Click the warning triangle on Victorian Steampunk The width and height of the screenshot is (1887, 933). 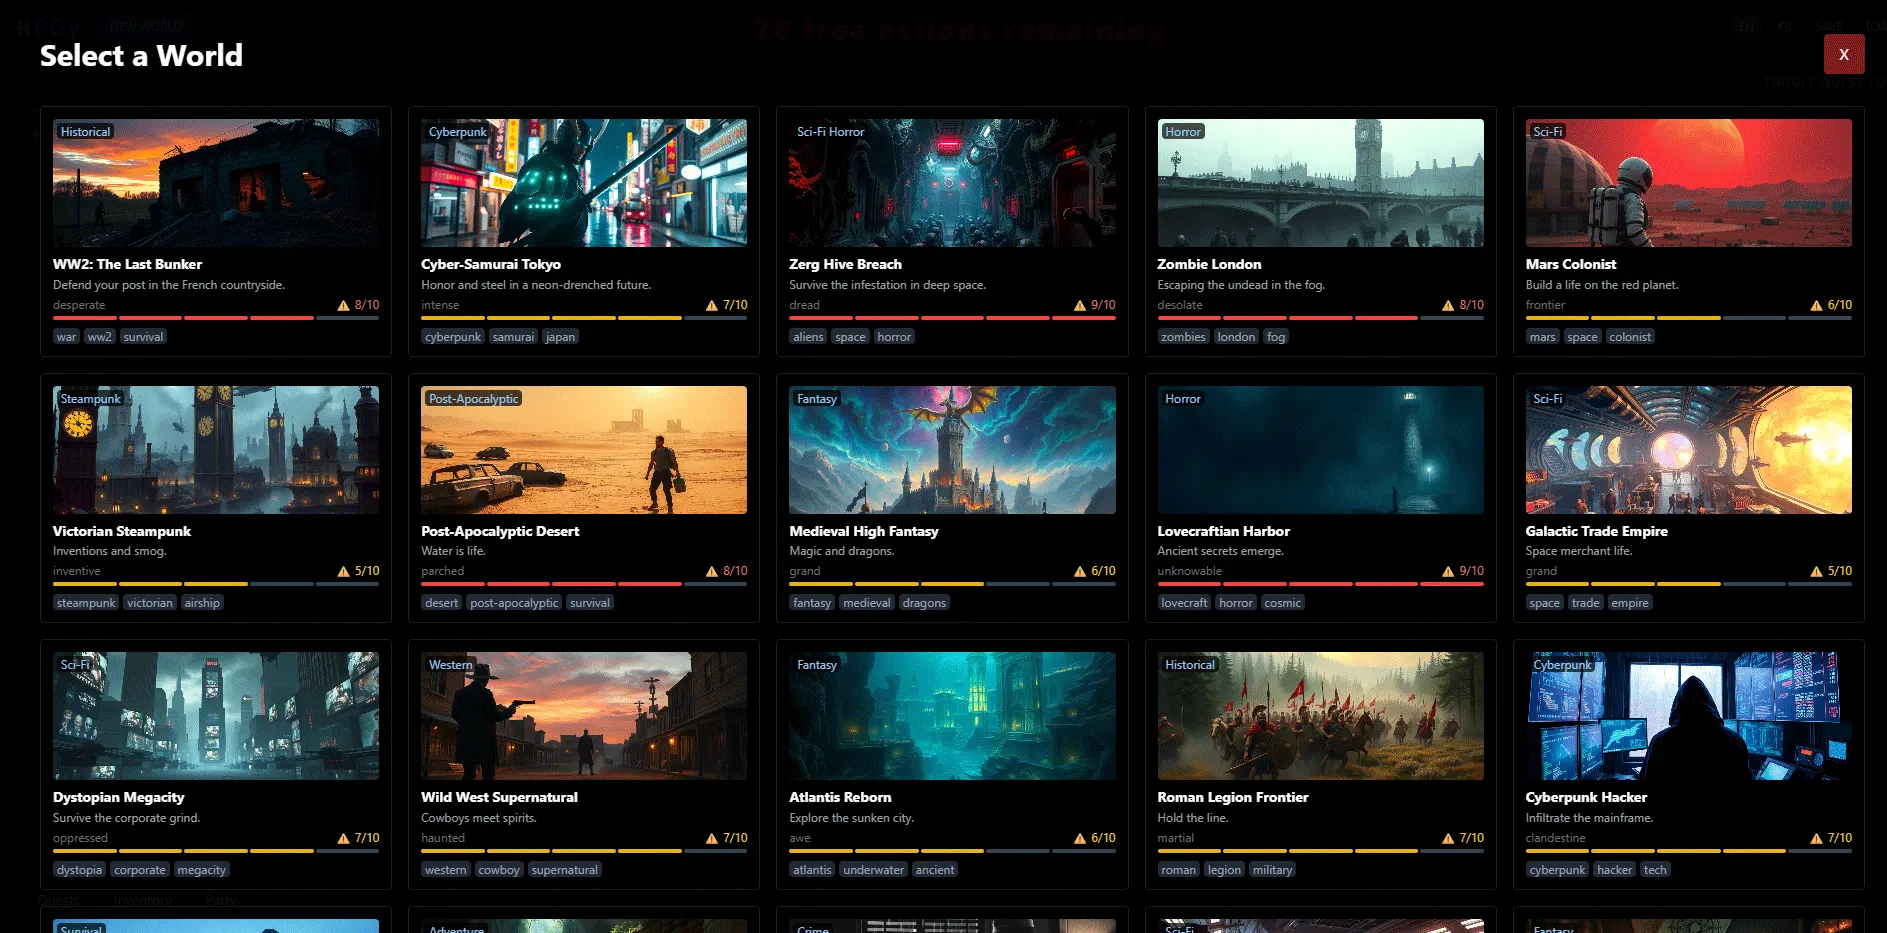pos(344,571)
